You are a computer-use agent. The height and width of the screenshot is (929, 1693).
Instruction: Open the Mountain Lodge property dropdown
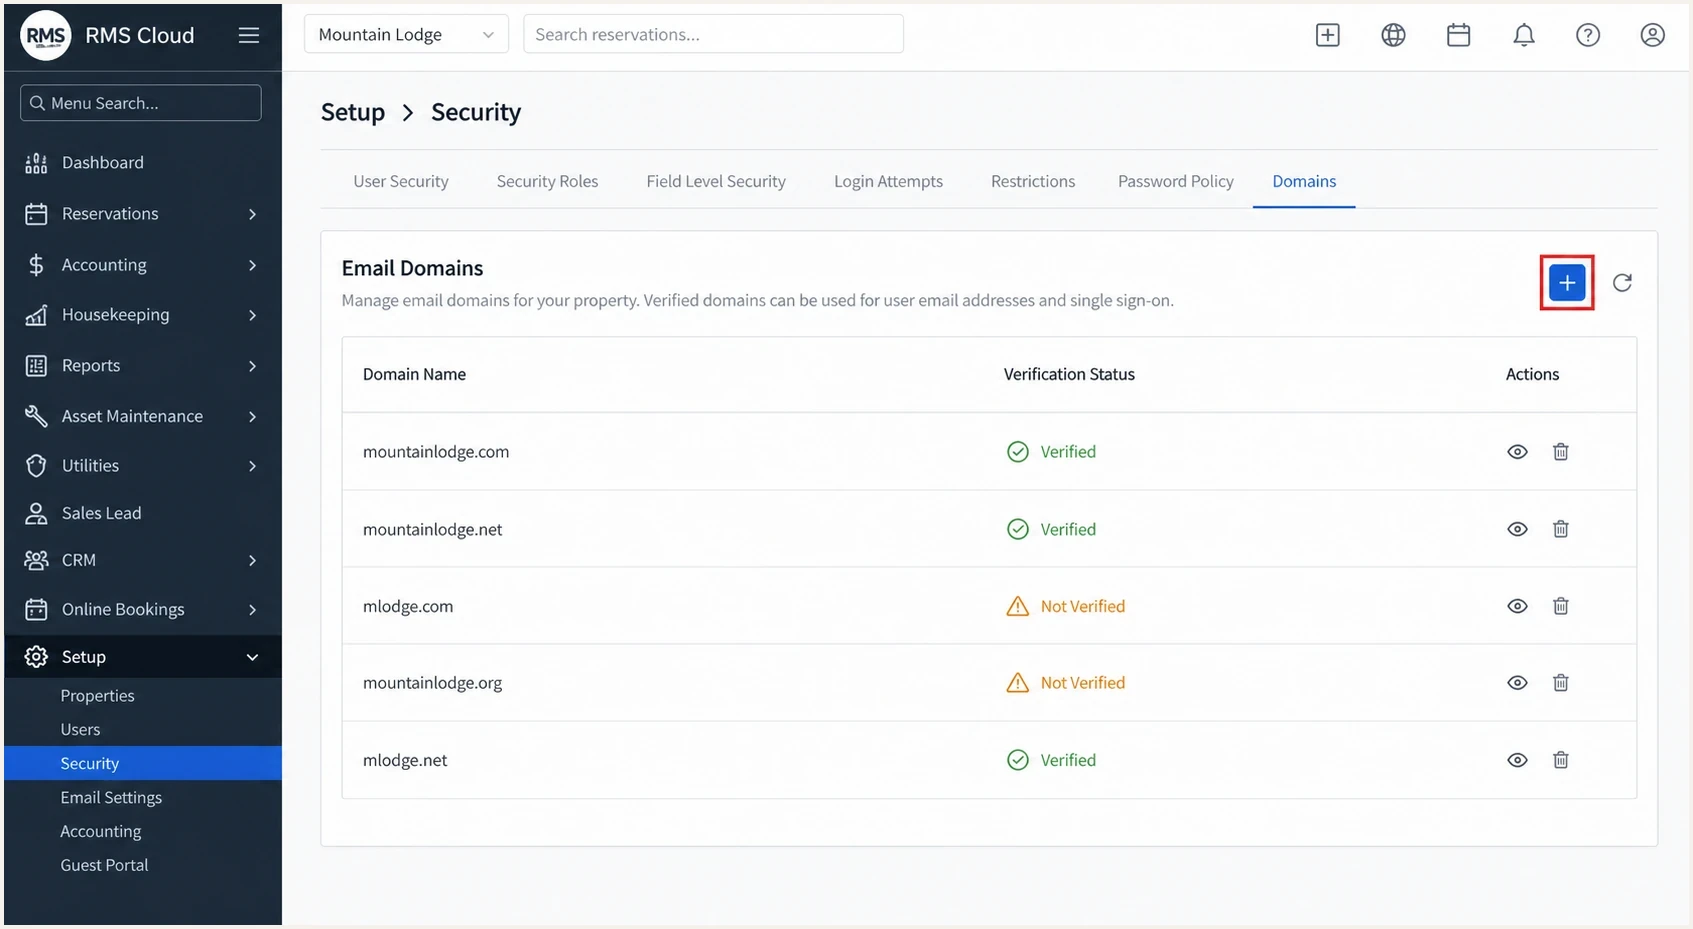click(406, 34)
